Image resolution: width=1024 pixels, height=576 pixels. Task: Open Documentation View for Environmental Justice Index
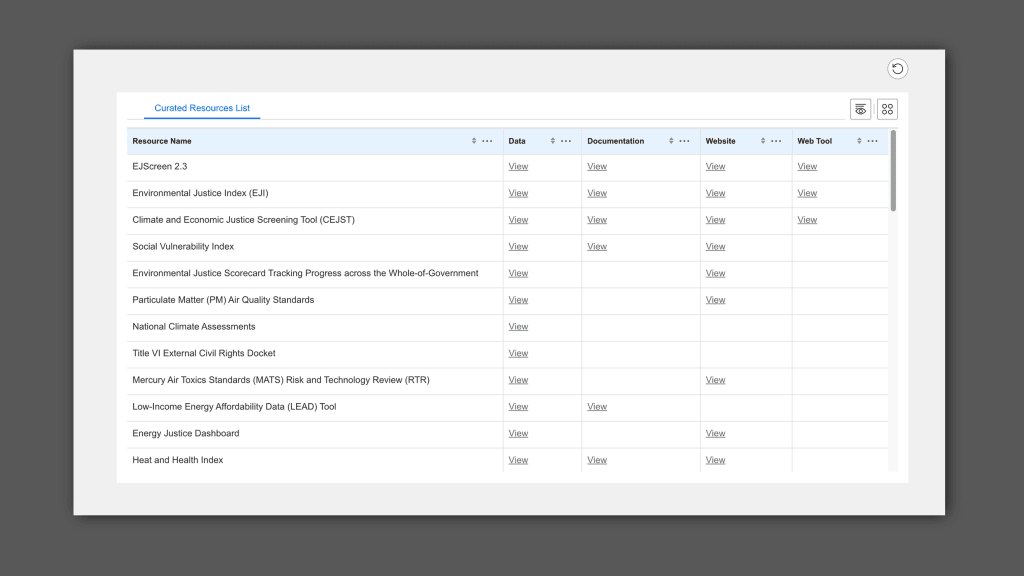[597, 193]
